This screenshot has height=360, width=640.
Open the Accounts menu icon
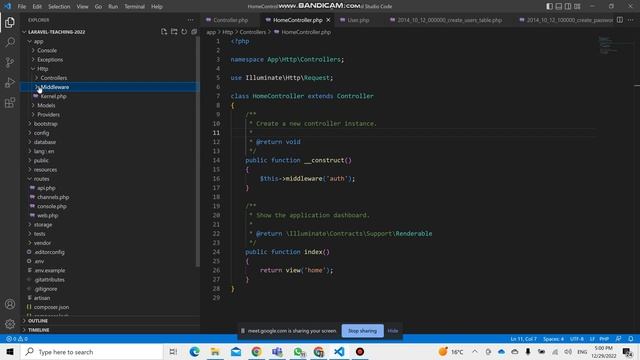click(10, 304)
